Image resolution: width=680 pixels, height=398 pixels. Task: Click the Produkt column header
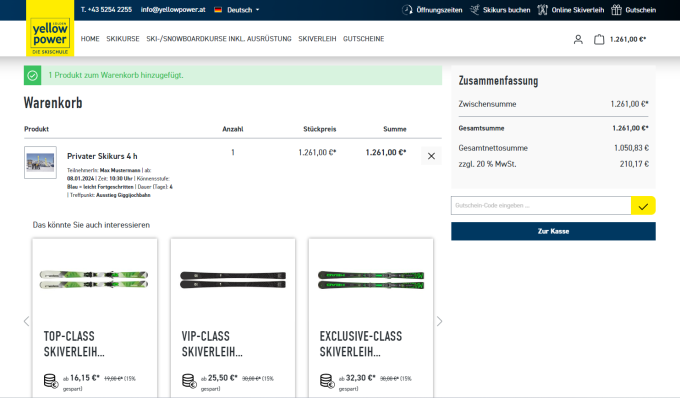tap(36, 129)
